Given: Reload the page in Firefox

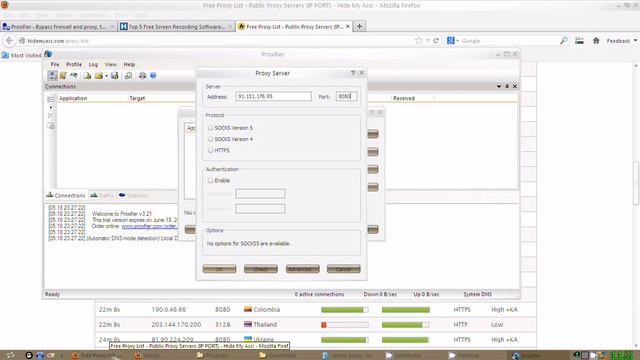Looking at the screenshot, I should tap(436, 40).
